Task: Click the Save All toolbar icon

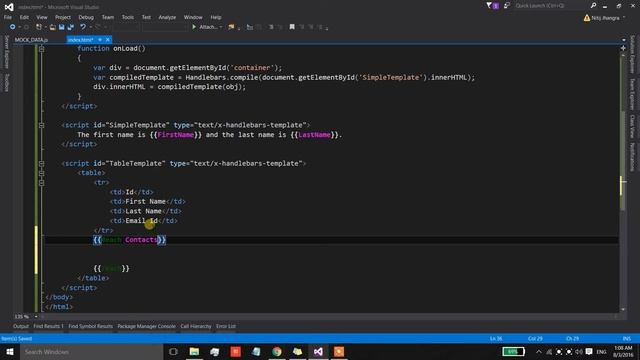Action: click(71, 27)
